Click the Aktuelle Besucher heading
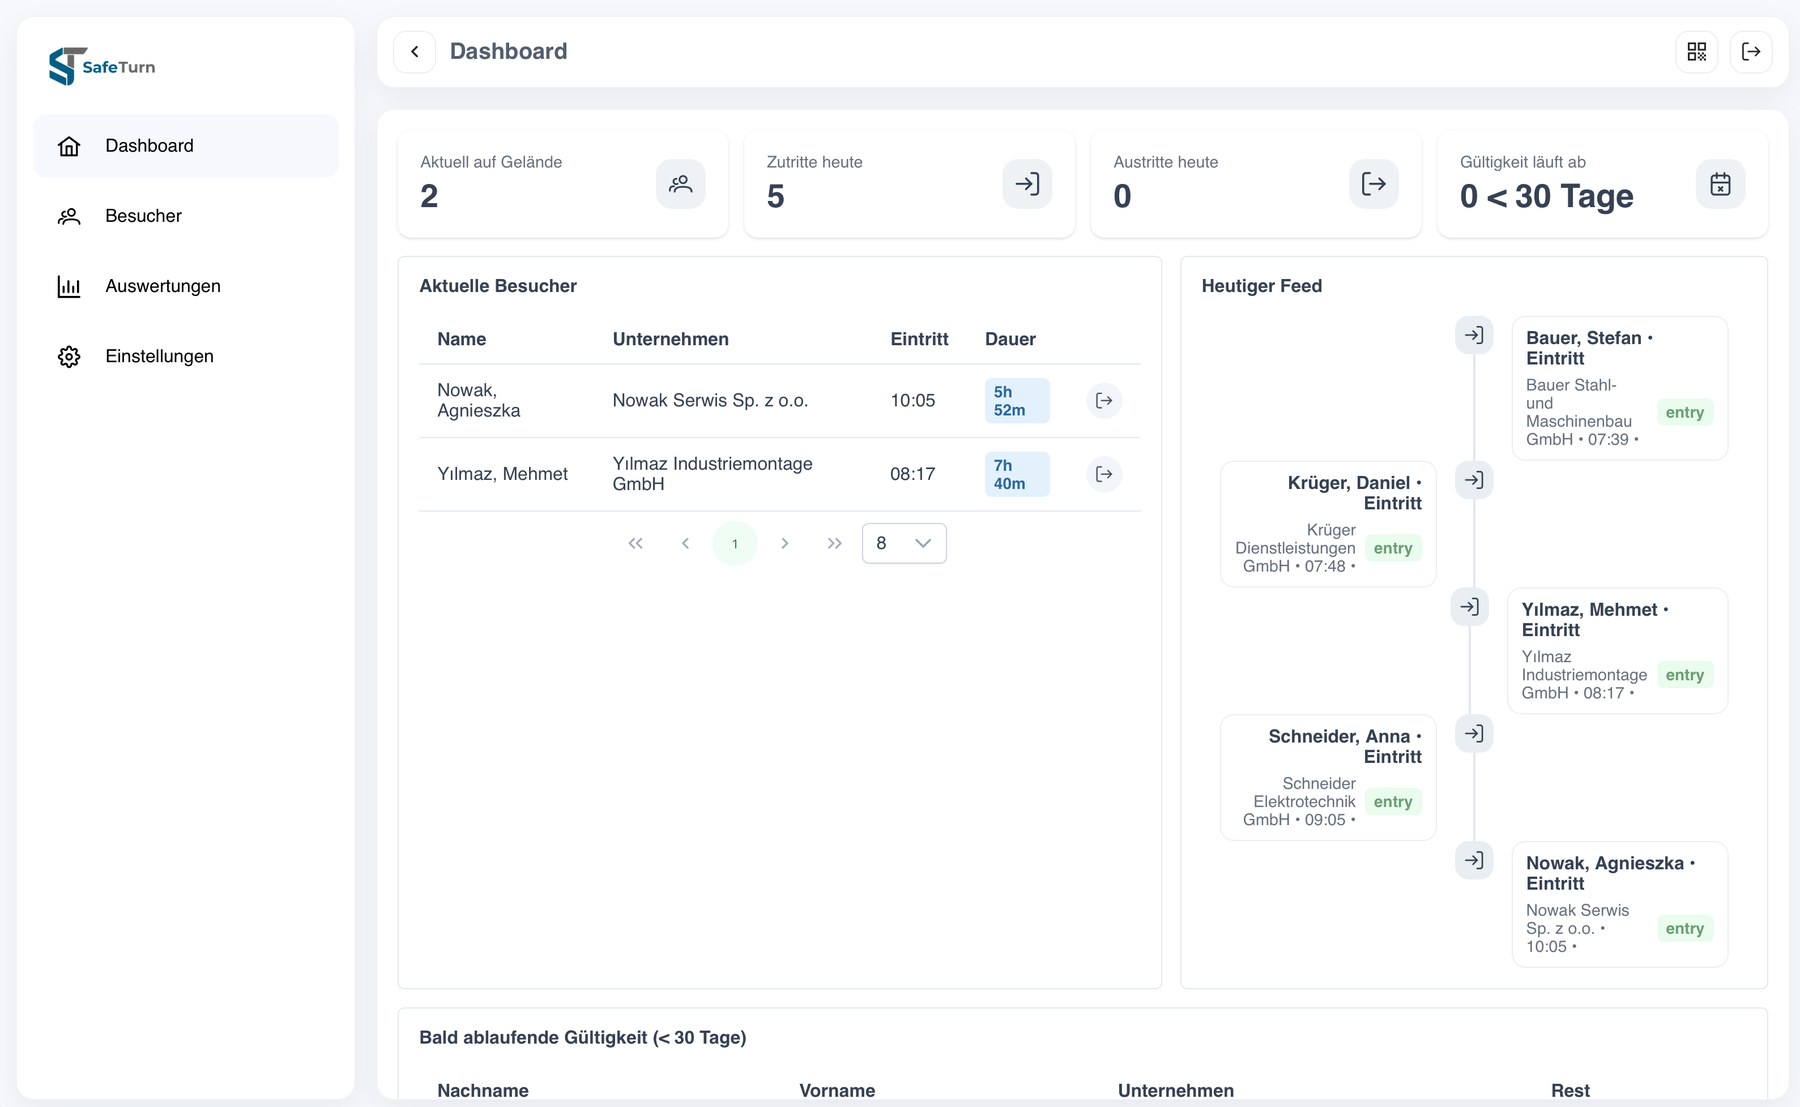Screen dimensions: 1800x1107 tap(498, 286)
